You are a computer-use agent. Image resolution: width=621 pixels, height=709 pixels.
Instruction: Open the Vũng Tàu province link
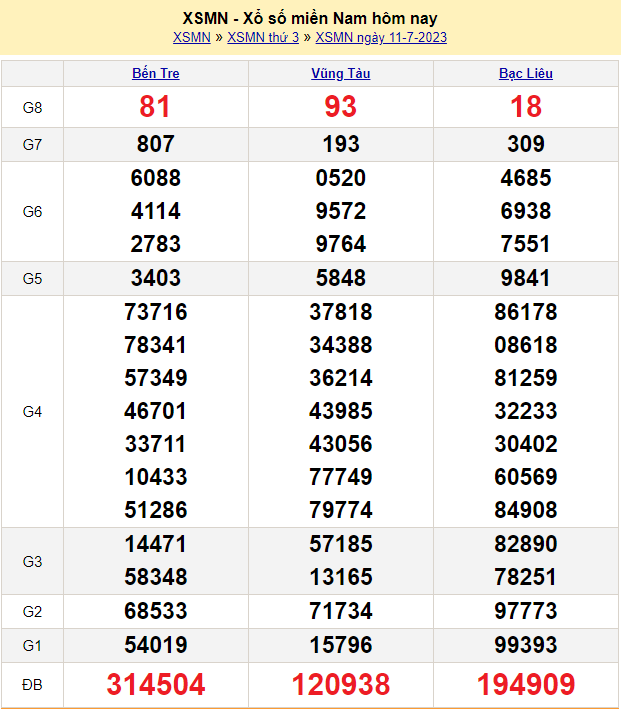(x=340, y=73)
